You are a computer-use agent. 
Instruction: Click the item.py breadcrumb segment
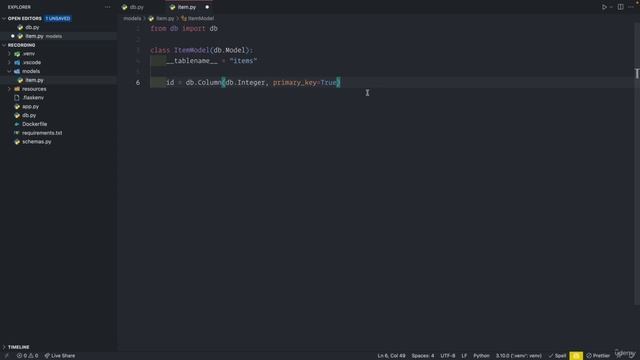[165, 18]
